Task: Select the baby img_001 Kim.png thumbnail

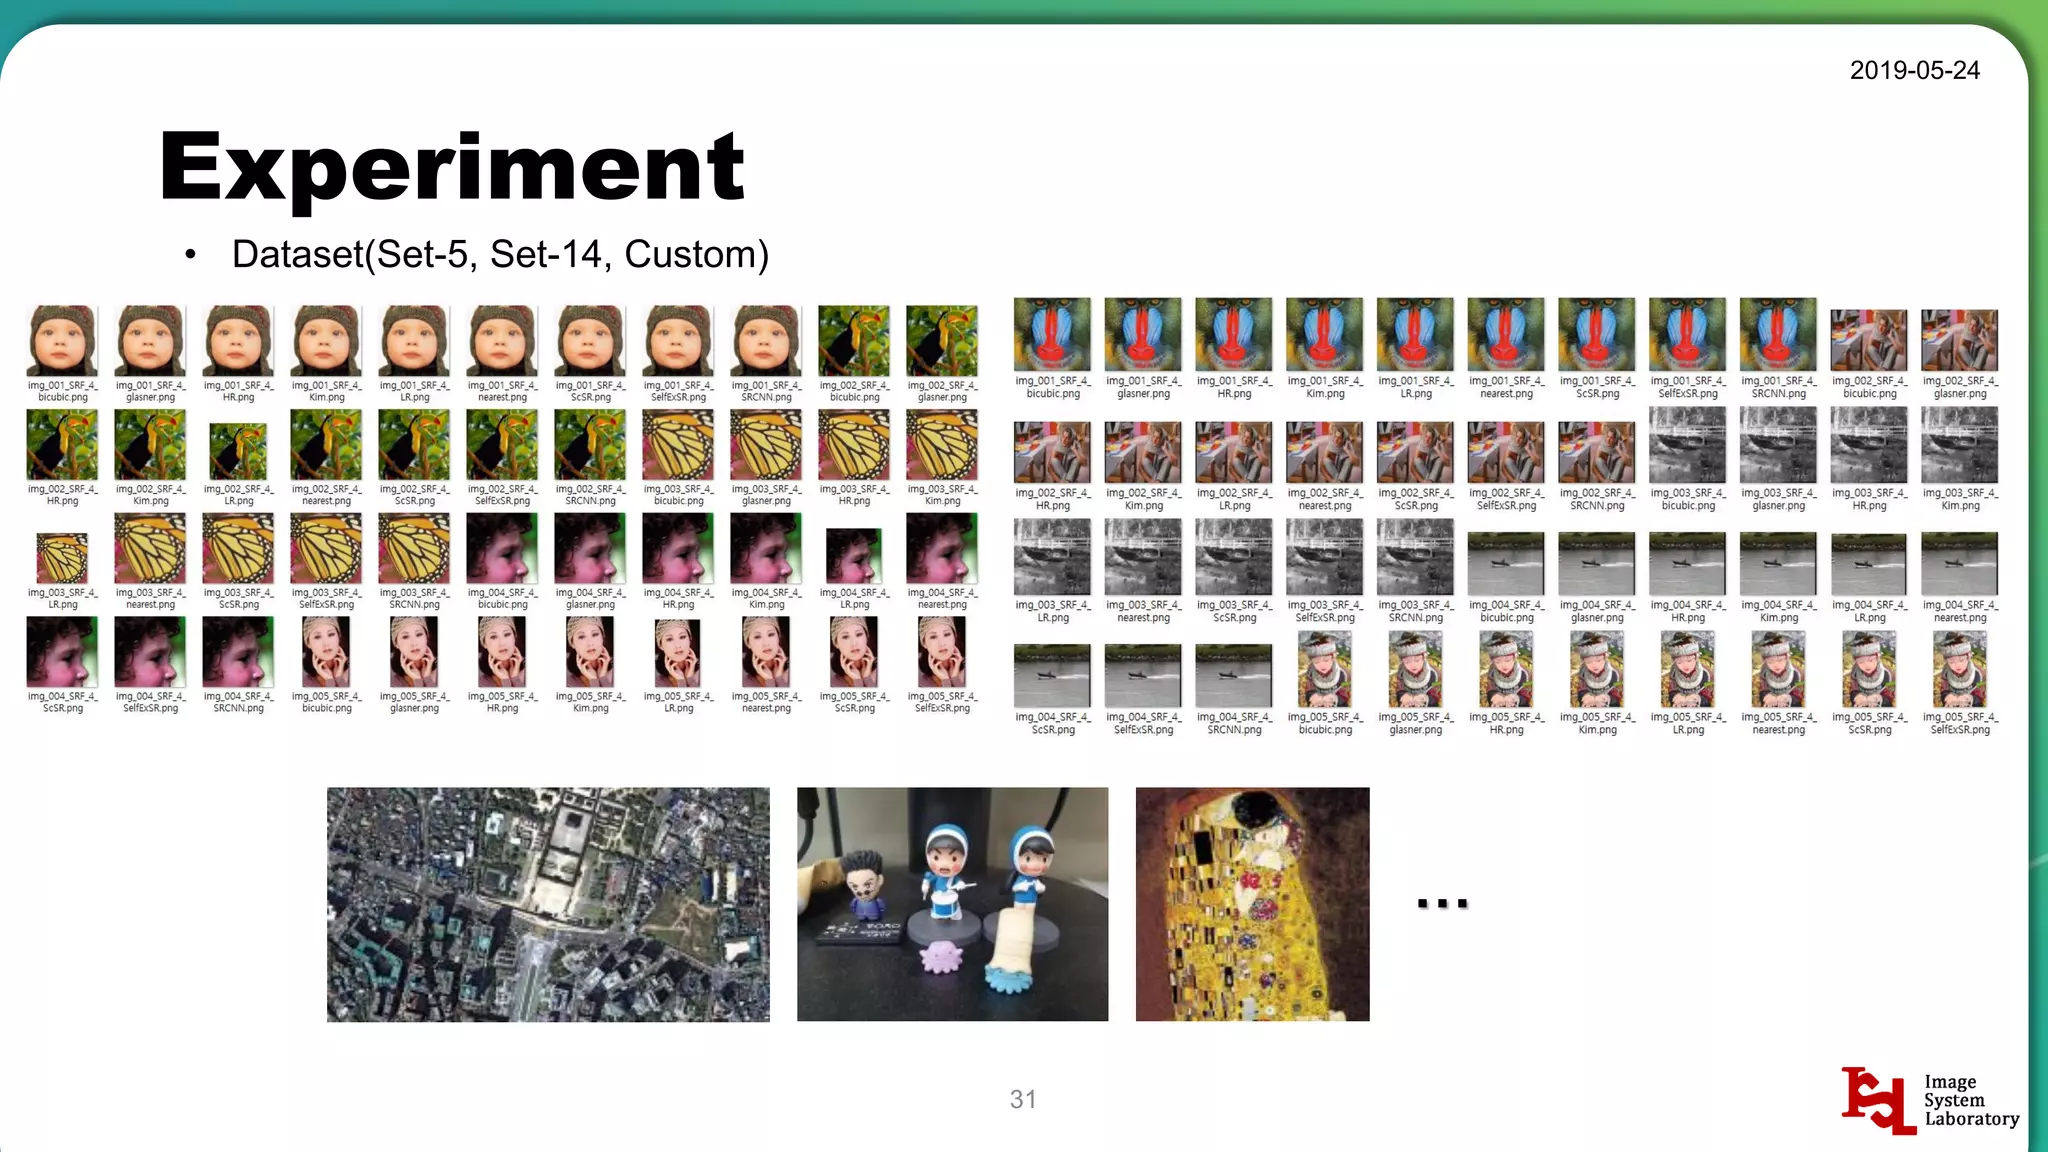Action: (x=326, y=342)
